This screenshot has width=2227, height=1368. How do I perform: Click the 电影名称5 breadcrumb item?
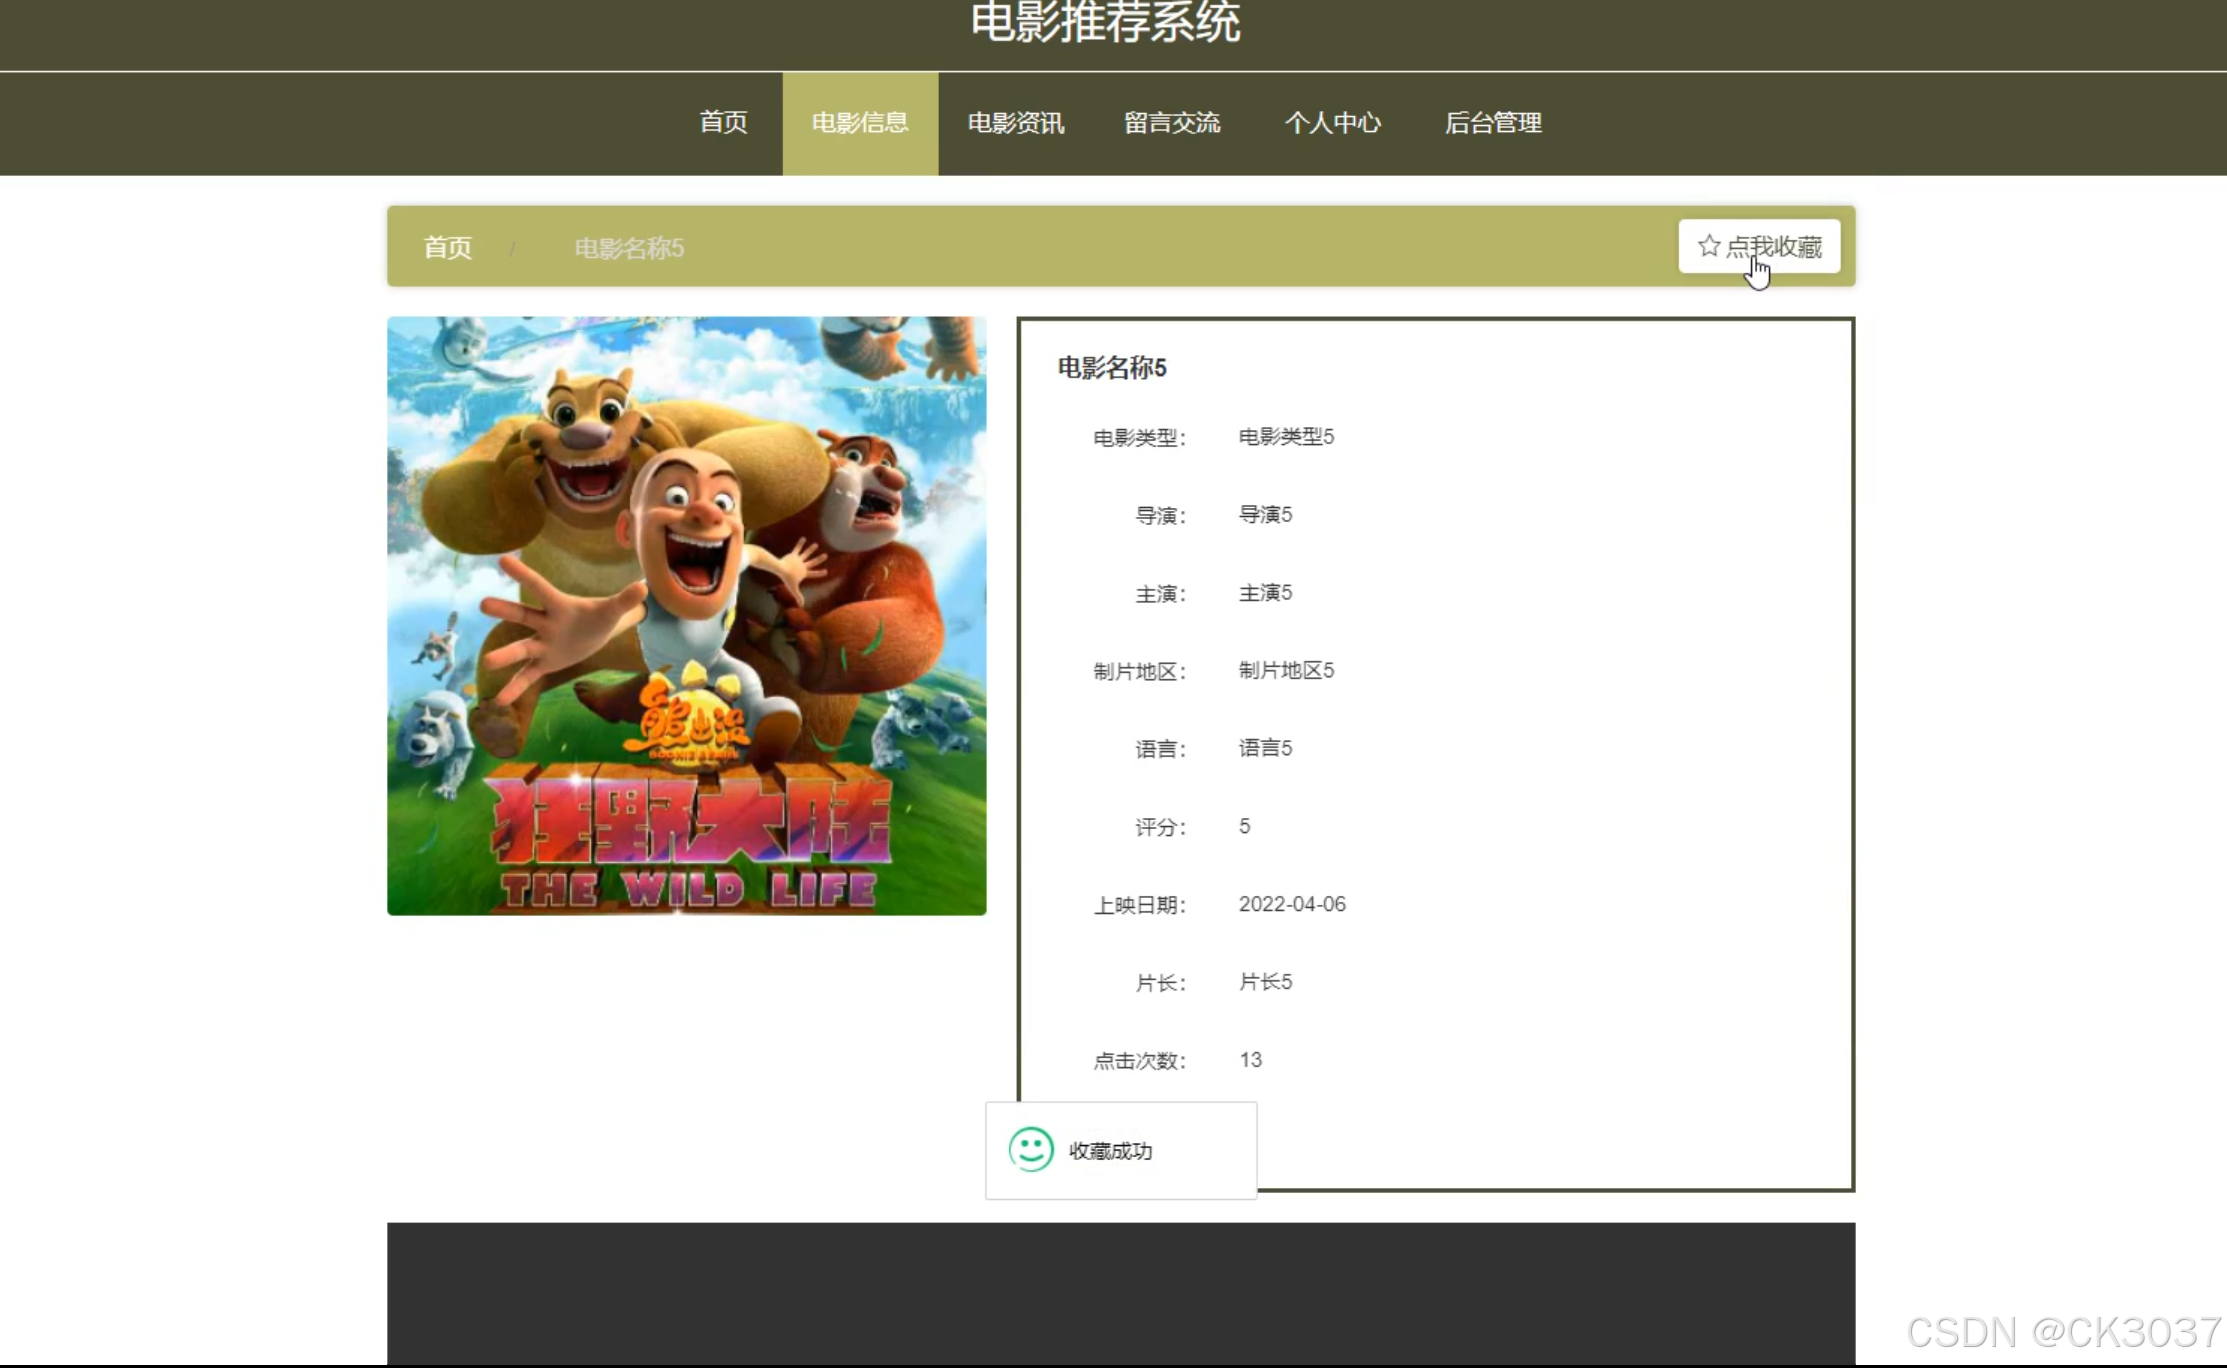(x=629, y=248)
